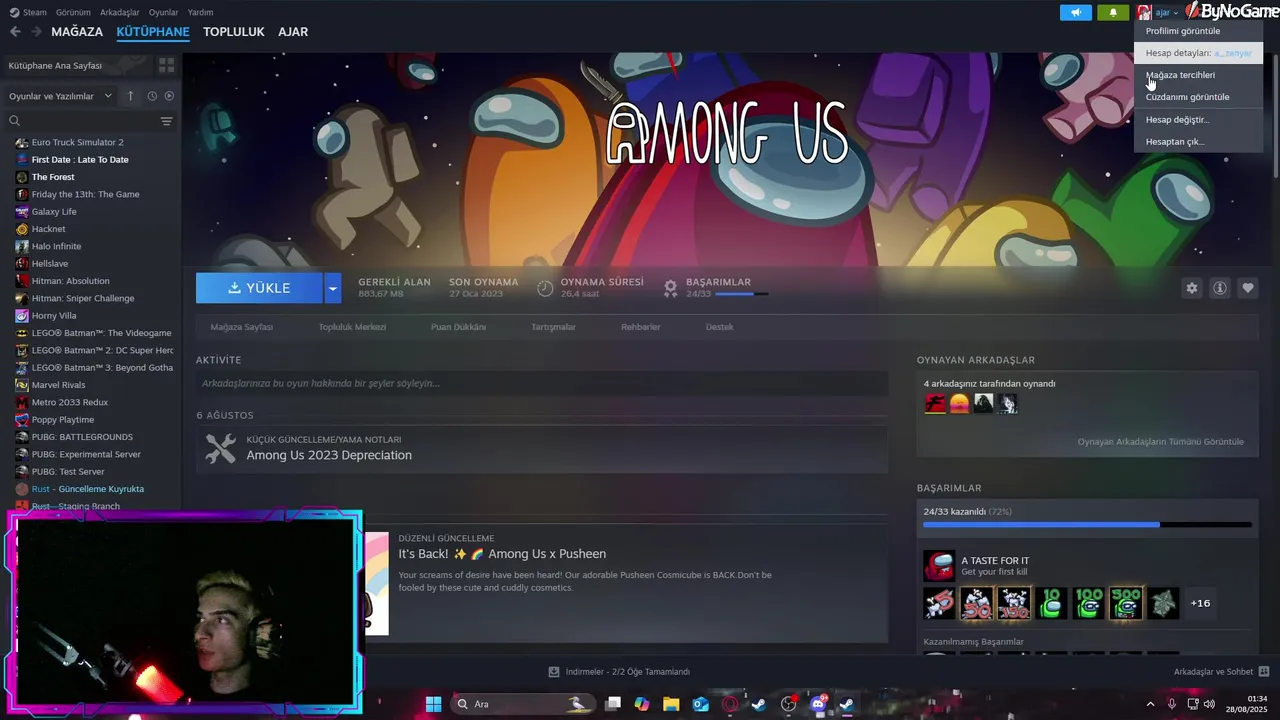Open the Yardım menu

200,12
